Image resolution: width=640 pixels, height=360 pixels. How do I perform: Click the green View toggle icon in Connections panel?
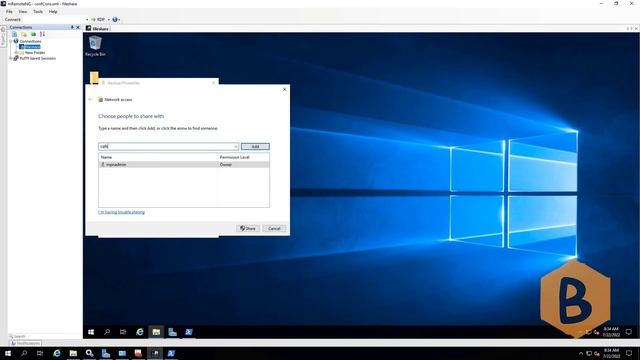(x=33, y=34)
